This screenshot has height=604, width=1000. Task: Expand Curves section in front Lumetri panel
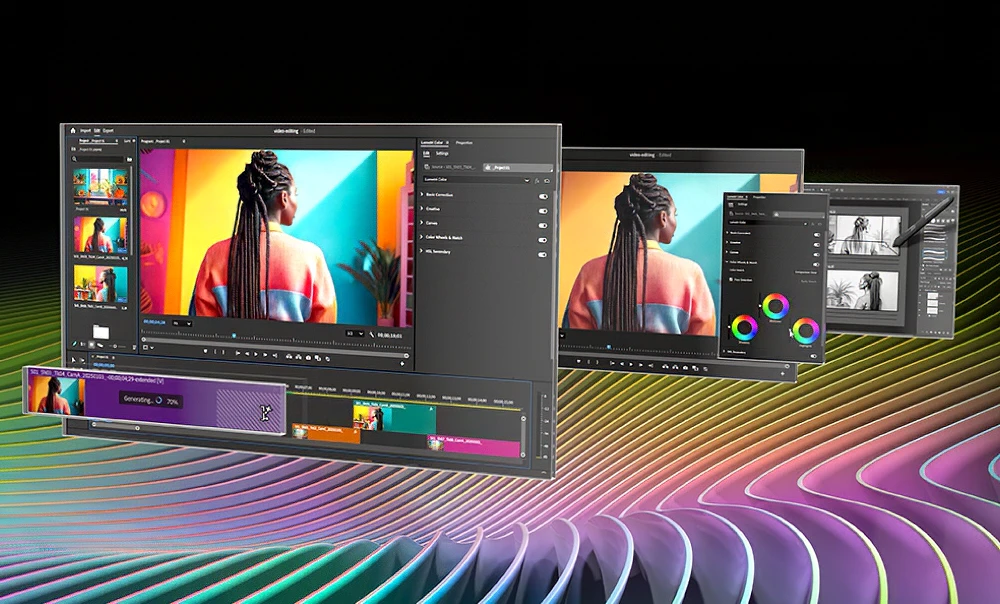422,223
